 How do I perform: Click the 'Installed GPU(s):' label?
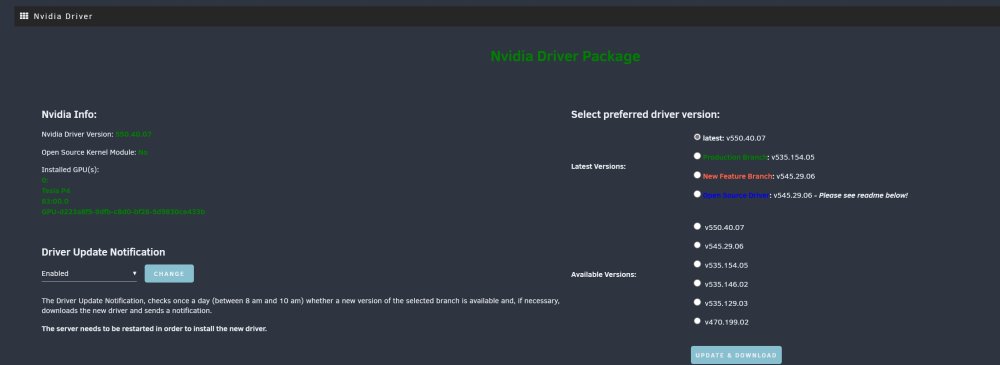[x=70, y=170]
